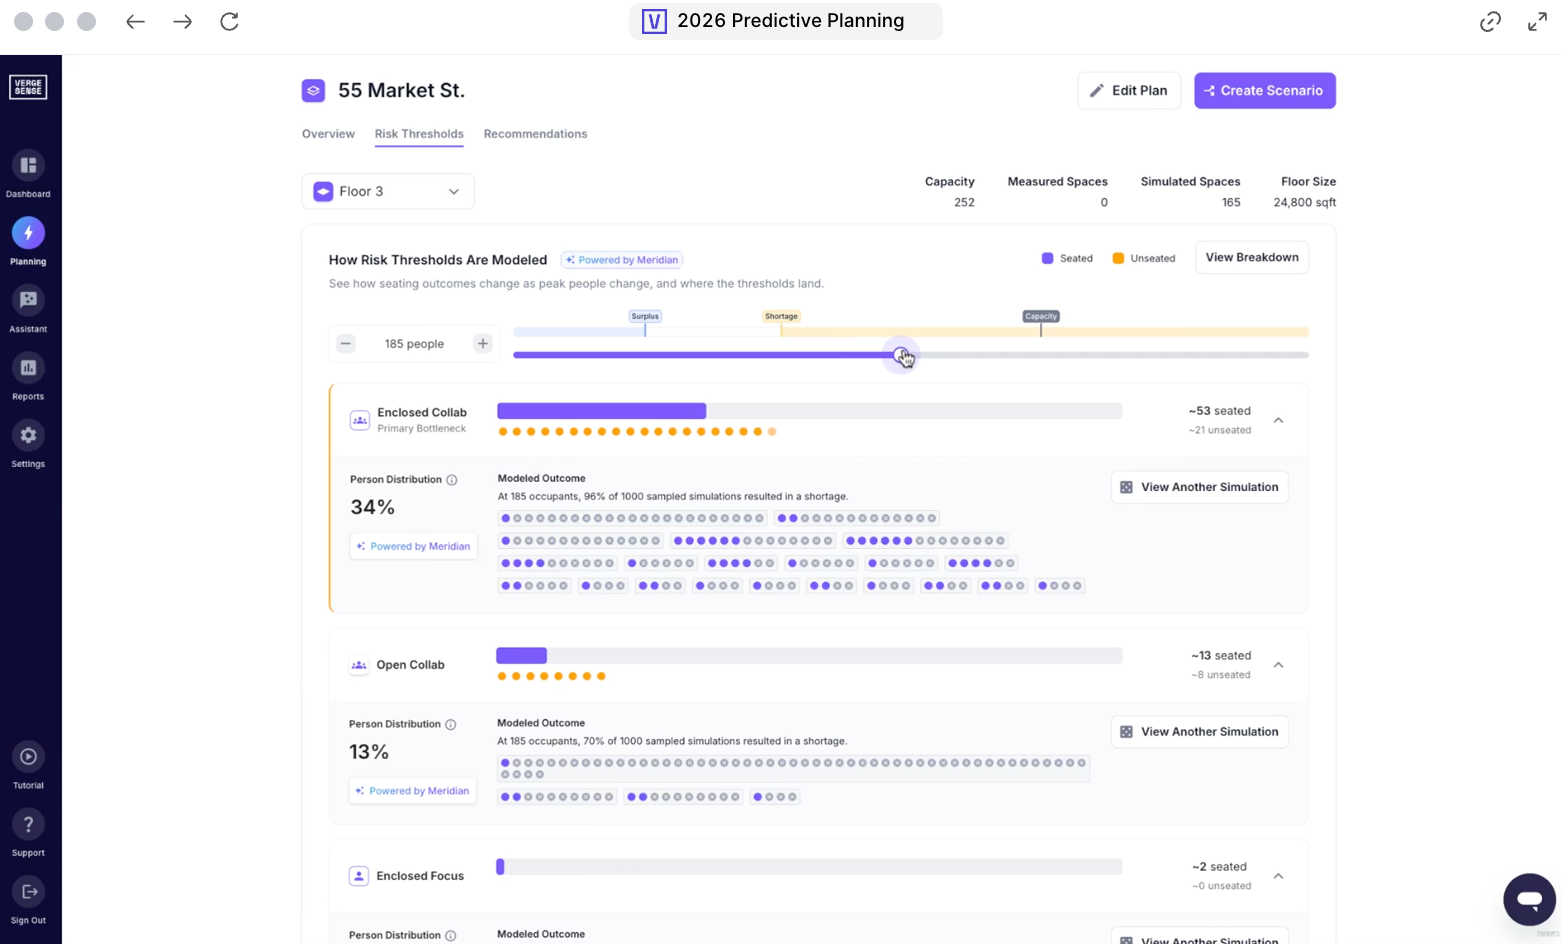Go forward with browser arrow

click(182, 21)
